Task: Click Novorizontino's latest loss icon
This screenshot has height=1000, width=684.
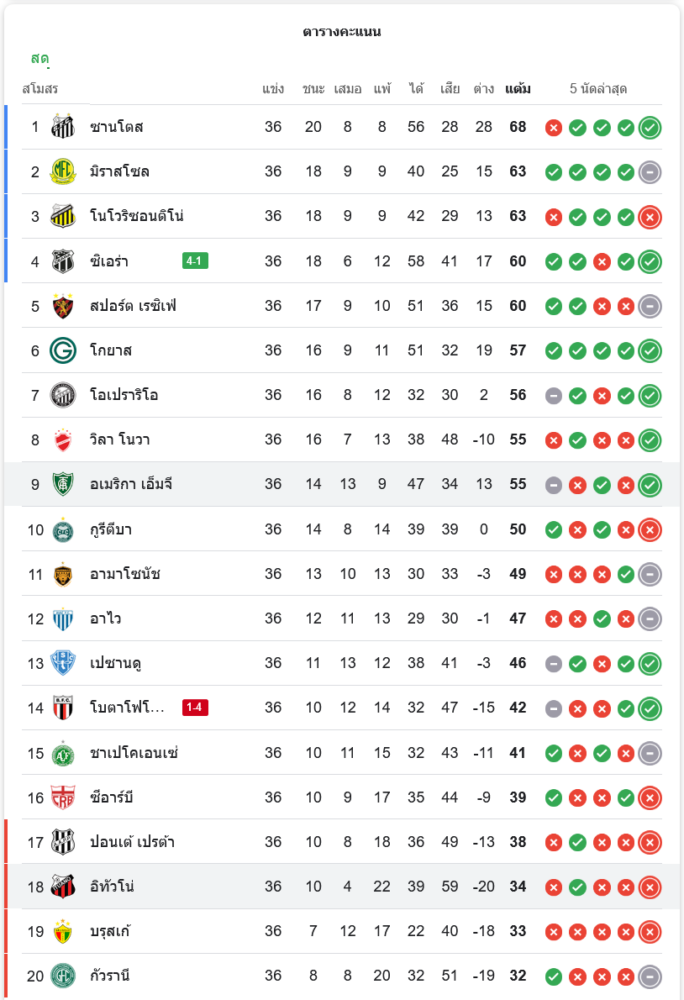Action: click(650, 216)
